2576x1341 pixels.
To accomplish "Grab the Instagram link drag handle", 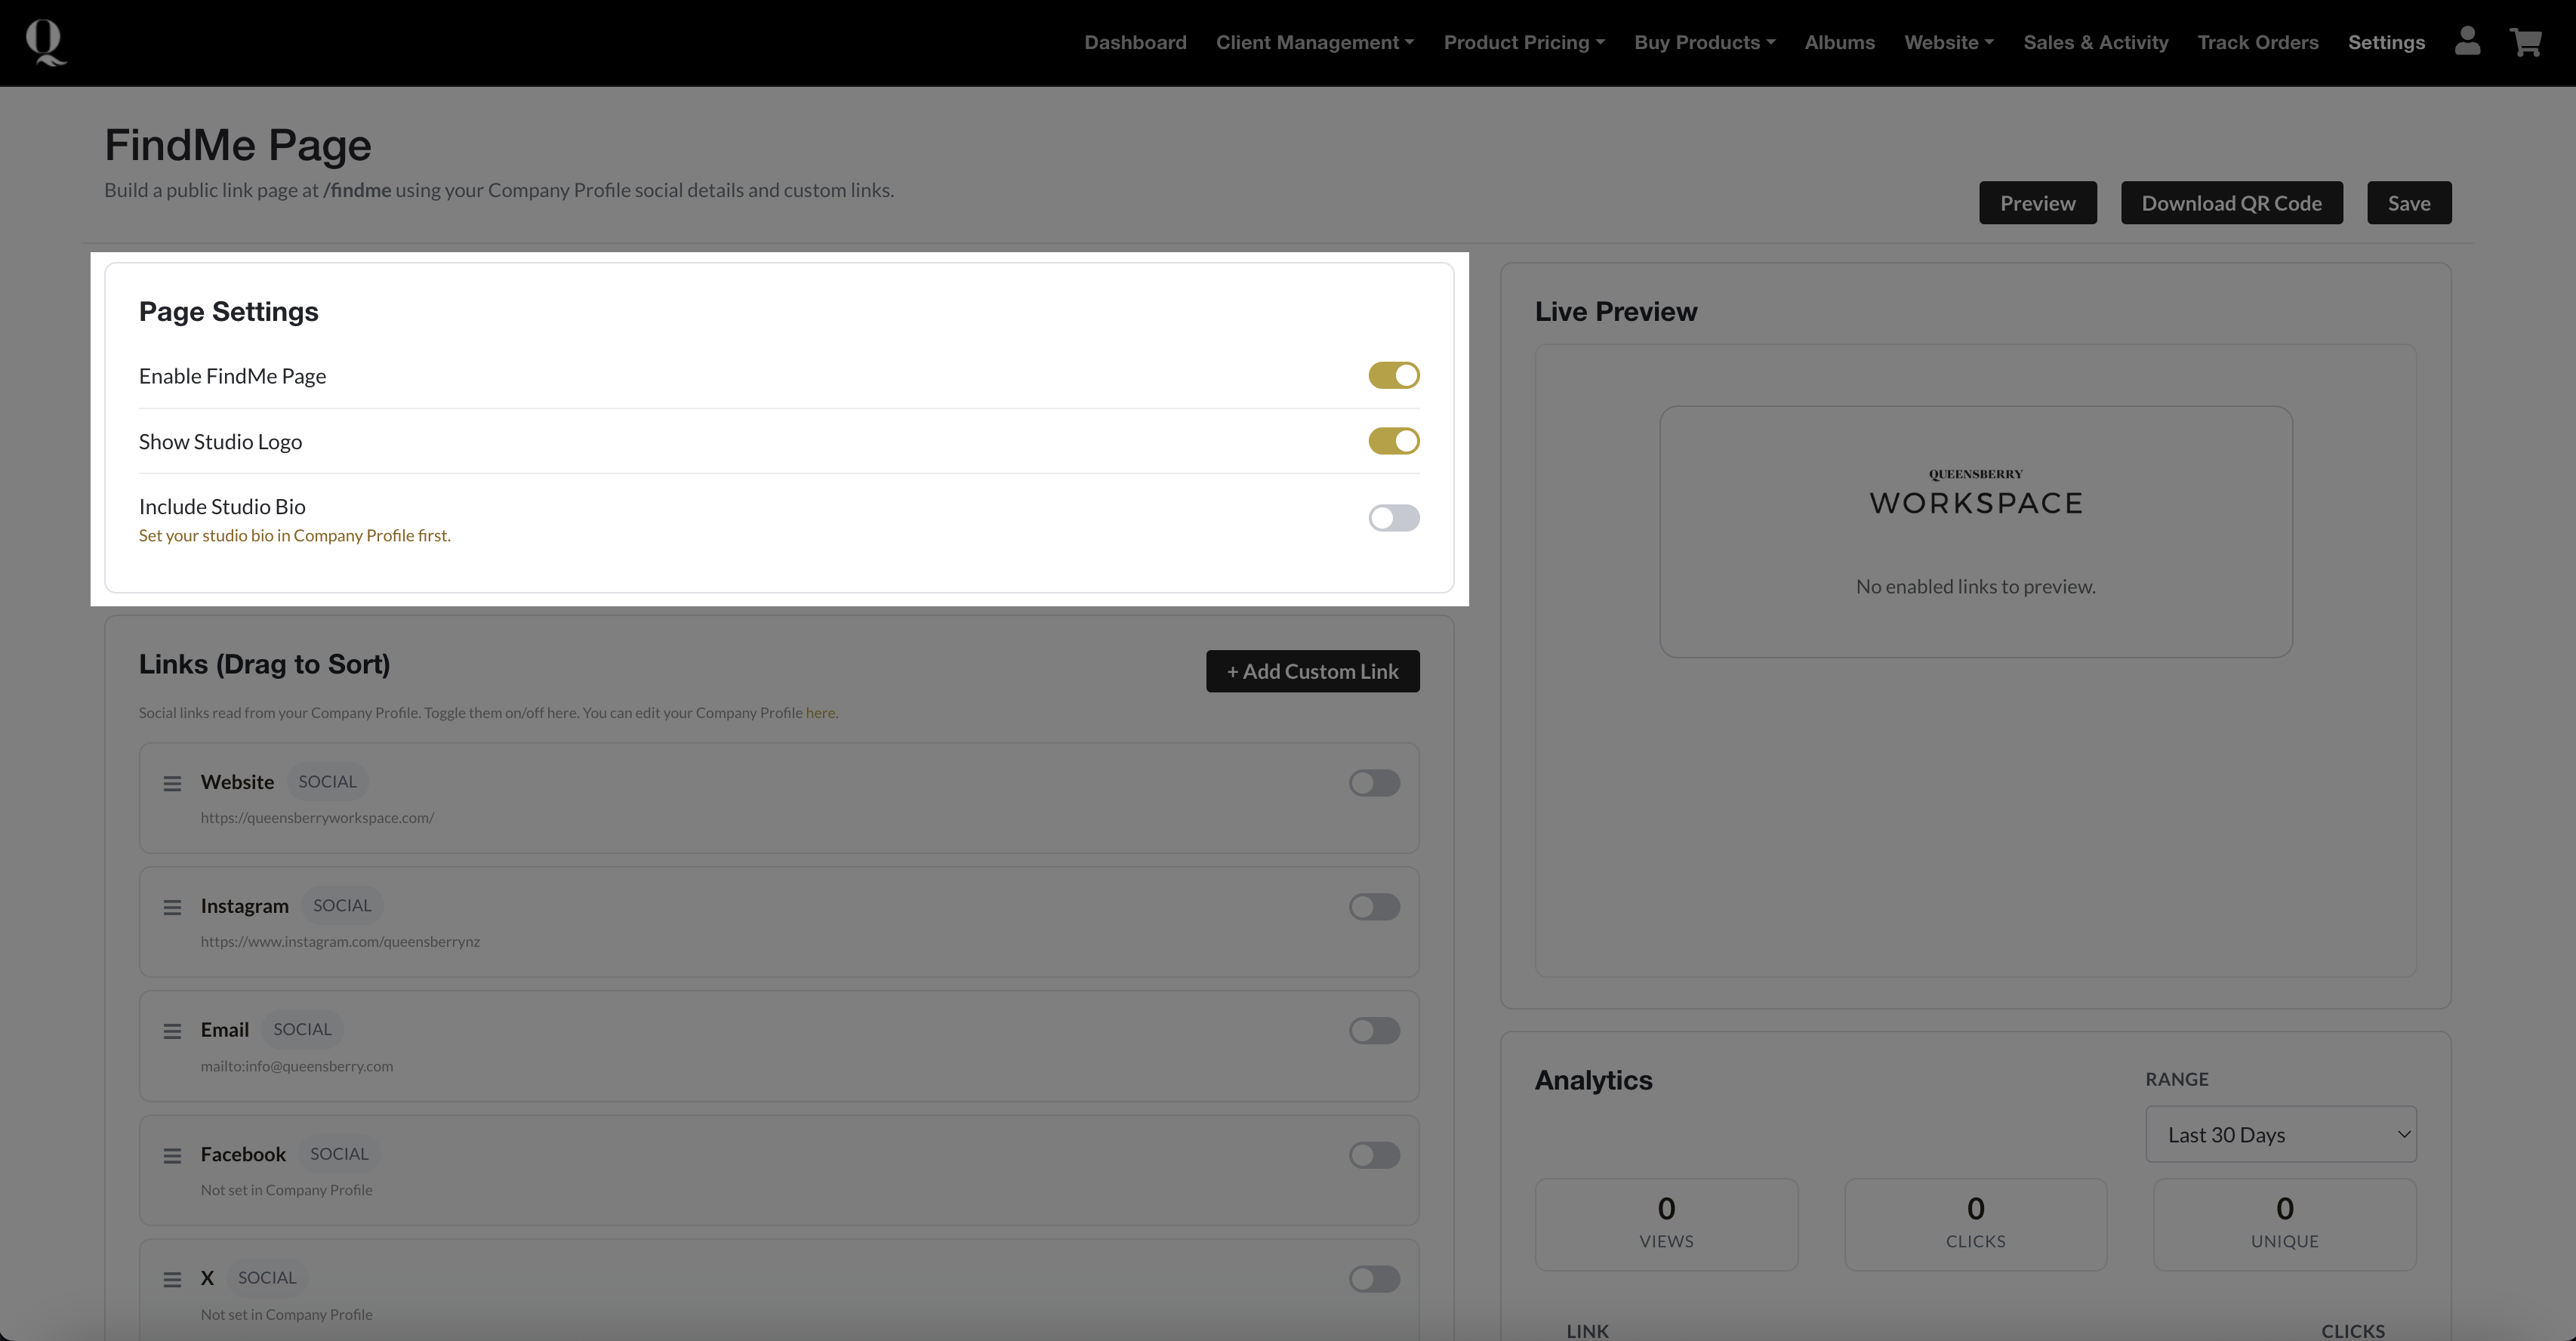I will pos(172,907).
